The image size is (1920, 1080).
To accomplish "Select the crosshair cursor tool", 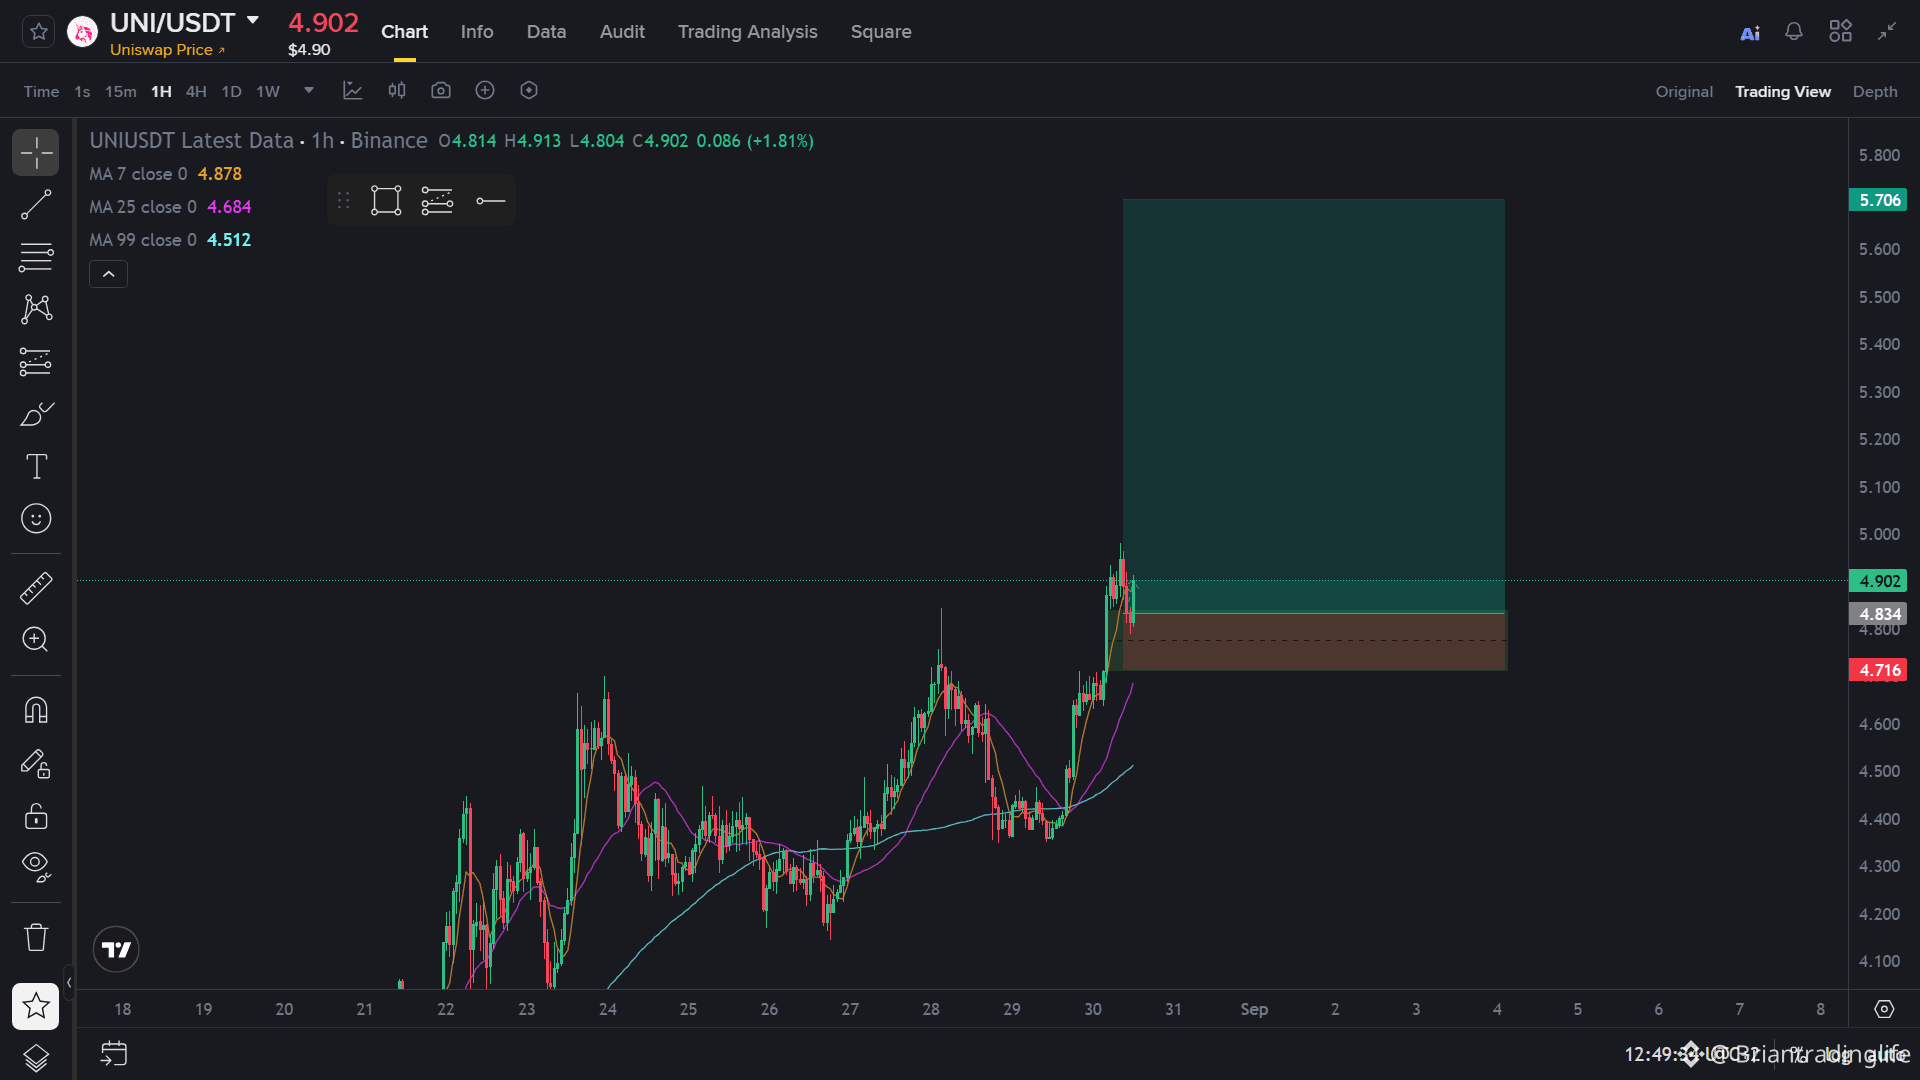I will (36, 153).
